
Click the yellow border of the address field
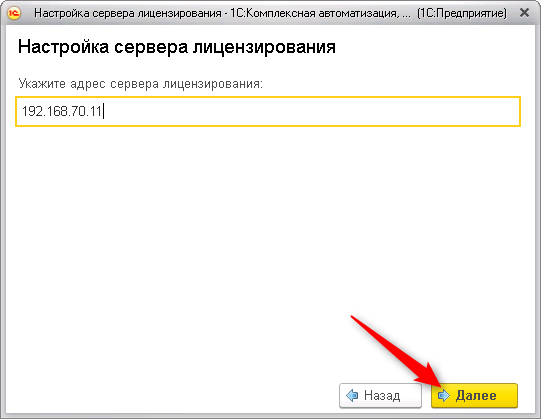268,97
